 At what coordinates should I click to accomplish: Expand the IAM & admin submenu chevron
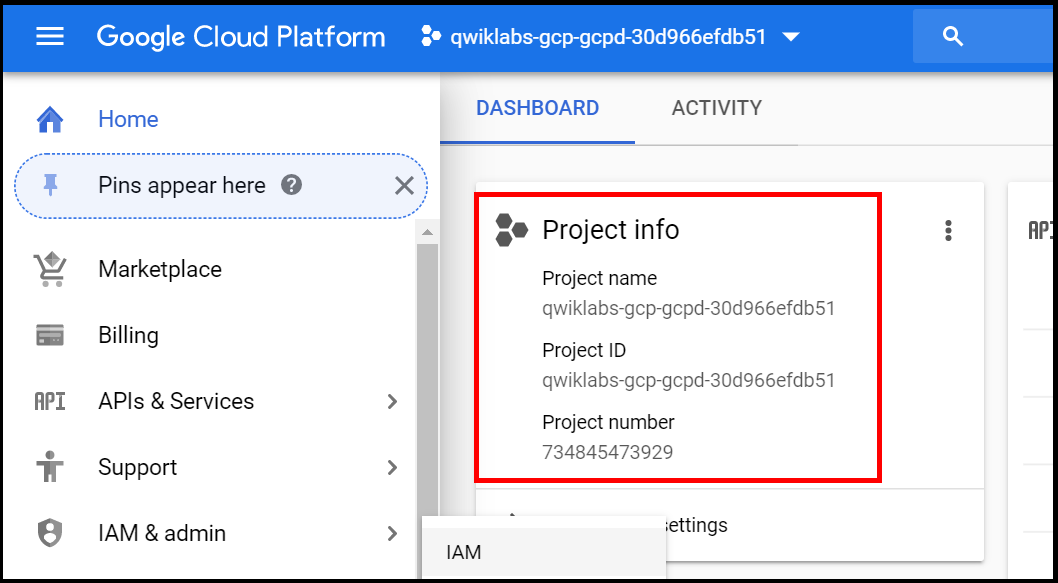[x=393, y=533]
